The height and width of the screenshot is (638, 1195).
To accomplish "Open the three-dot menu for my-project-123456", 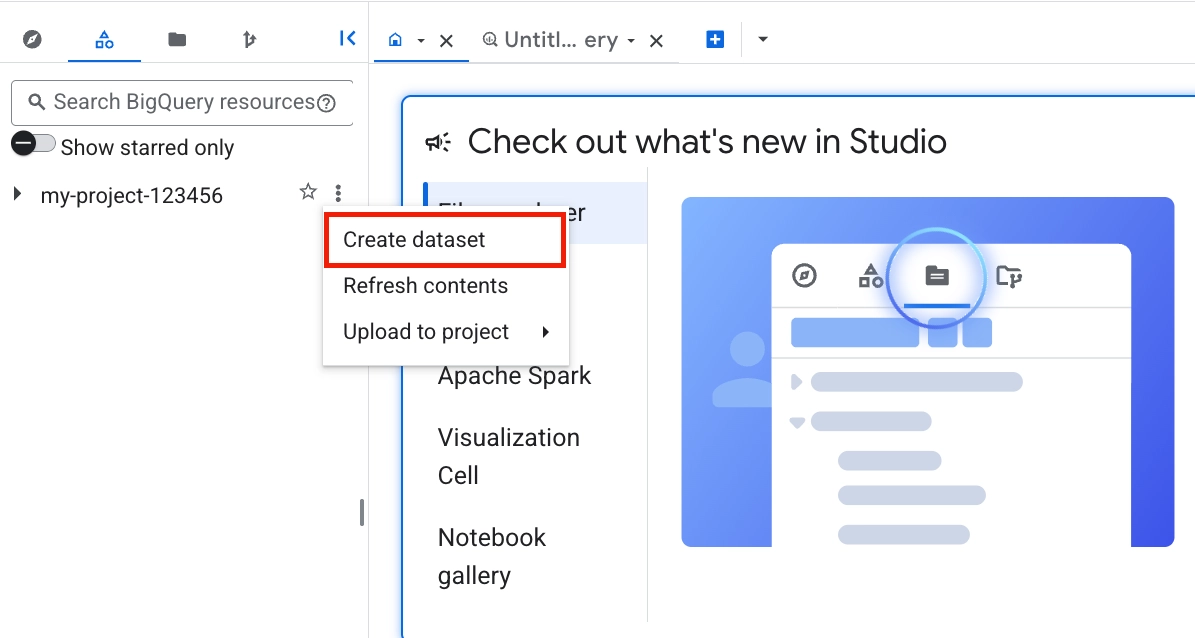I will tap(338, 193).
